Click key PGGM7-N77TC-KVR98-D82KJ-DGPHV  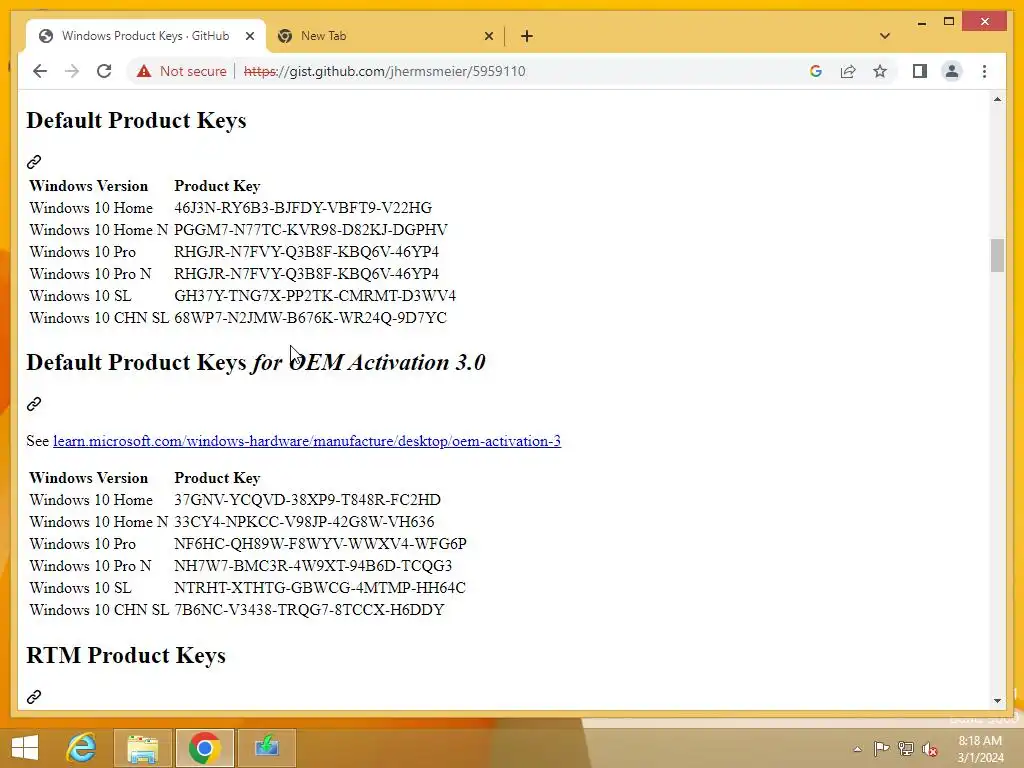(x=311, y=230)
